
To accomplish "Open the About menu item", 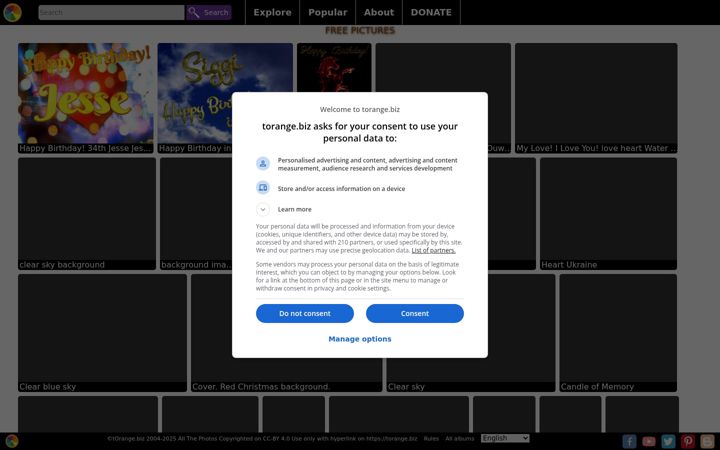I will click(x=379, y=12).
